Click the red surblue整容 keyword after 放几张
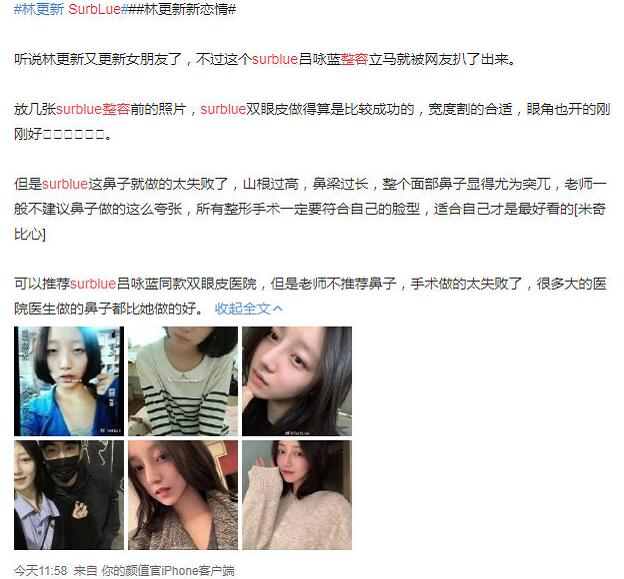 click(93, 109)
